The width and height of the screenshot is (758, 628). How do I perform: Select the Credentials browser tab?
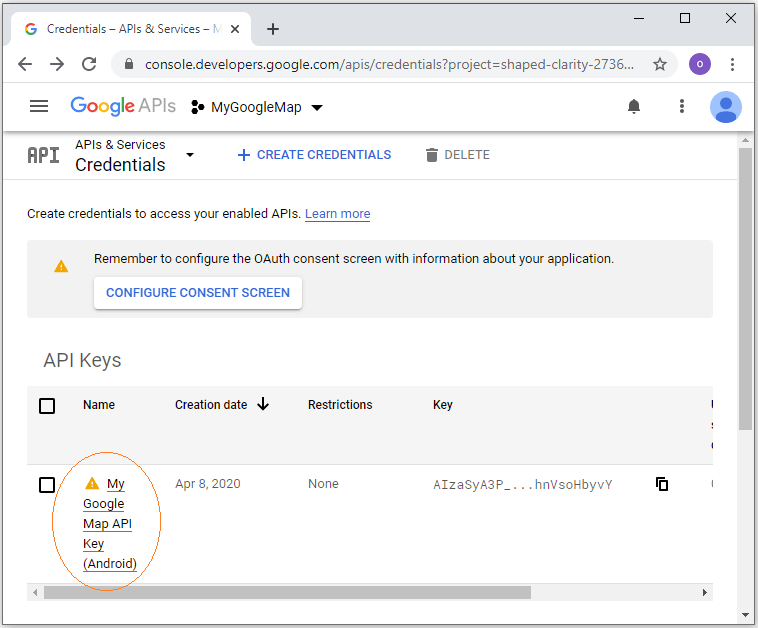(131, 29)
